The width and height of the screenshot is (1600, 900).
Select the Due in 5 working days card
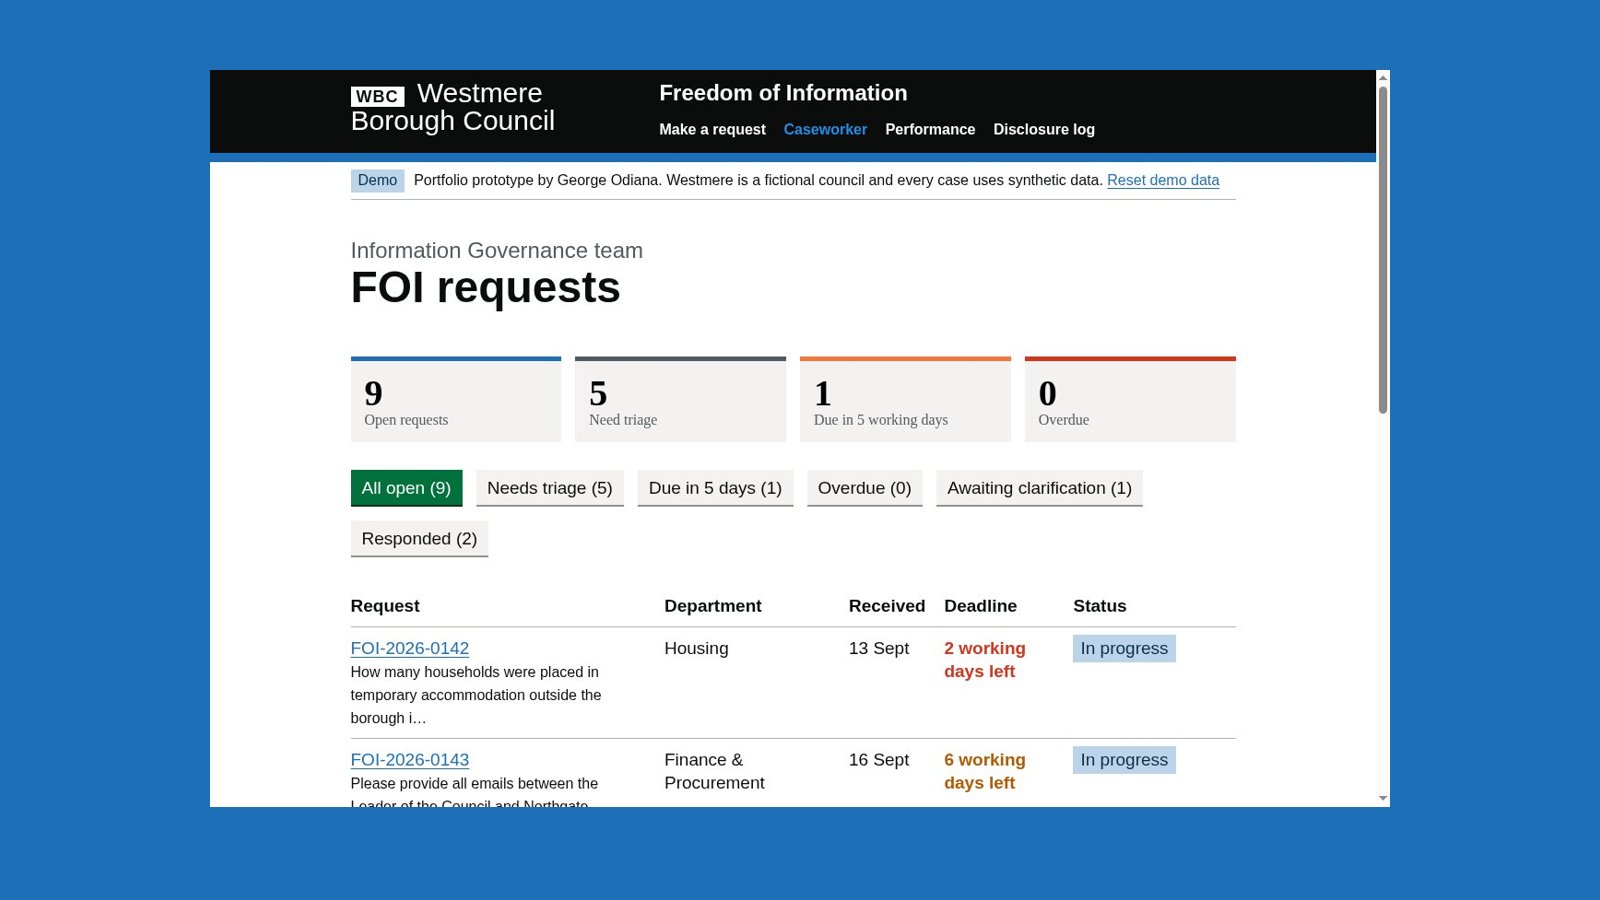905,399
